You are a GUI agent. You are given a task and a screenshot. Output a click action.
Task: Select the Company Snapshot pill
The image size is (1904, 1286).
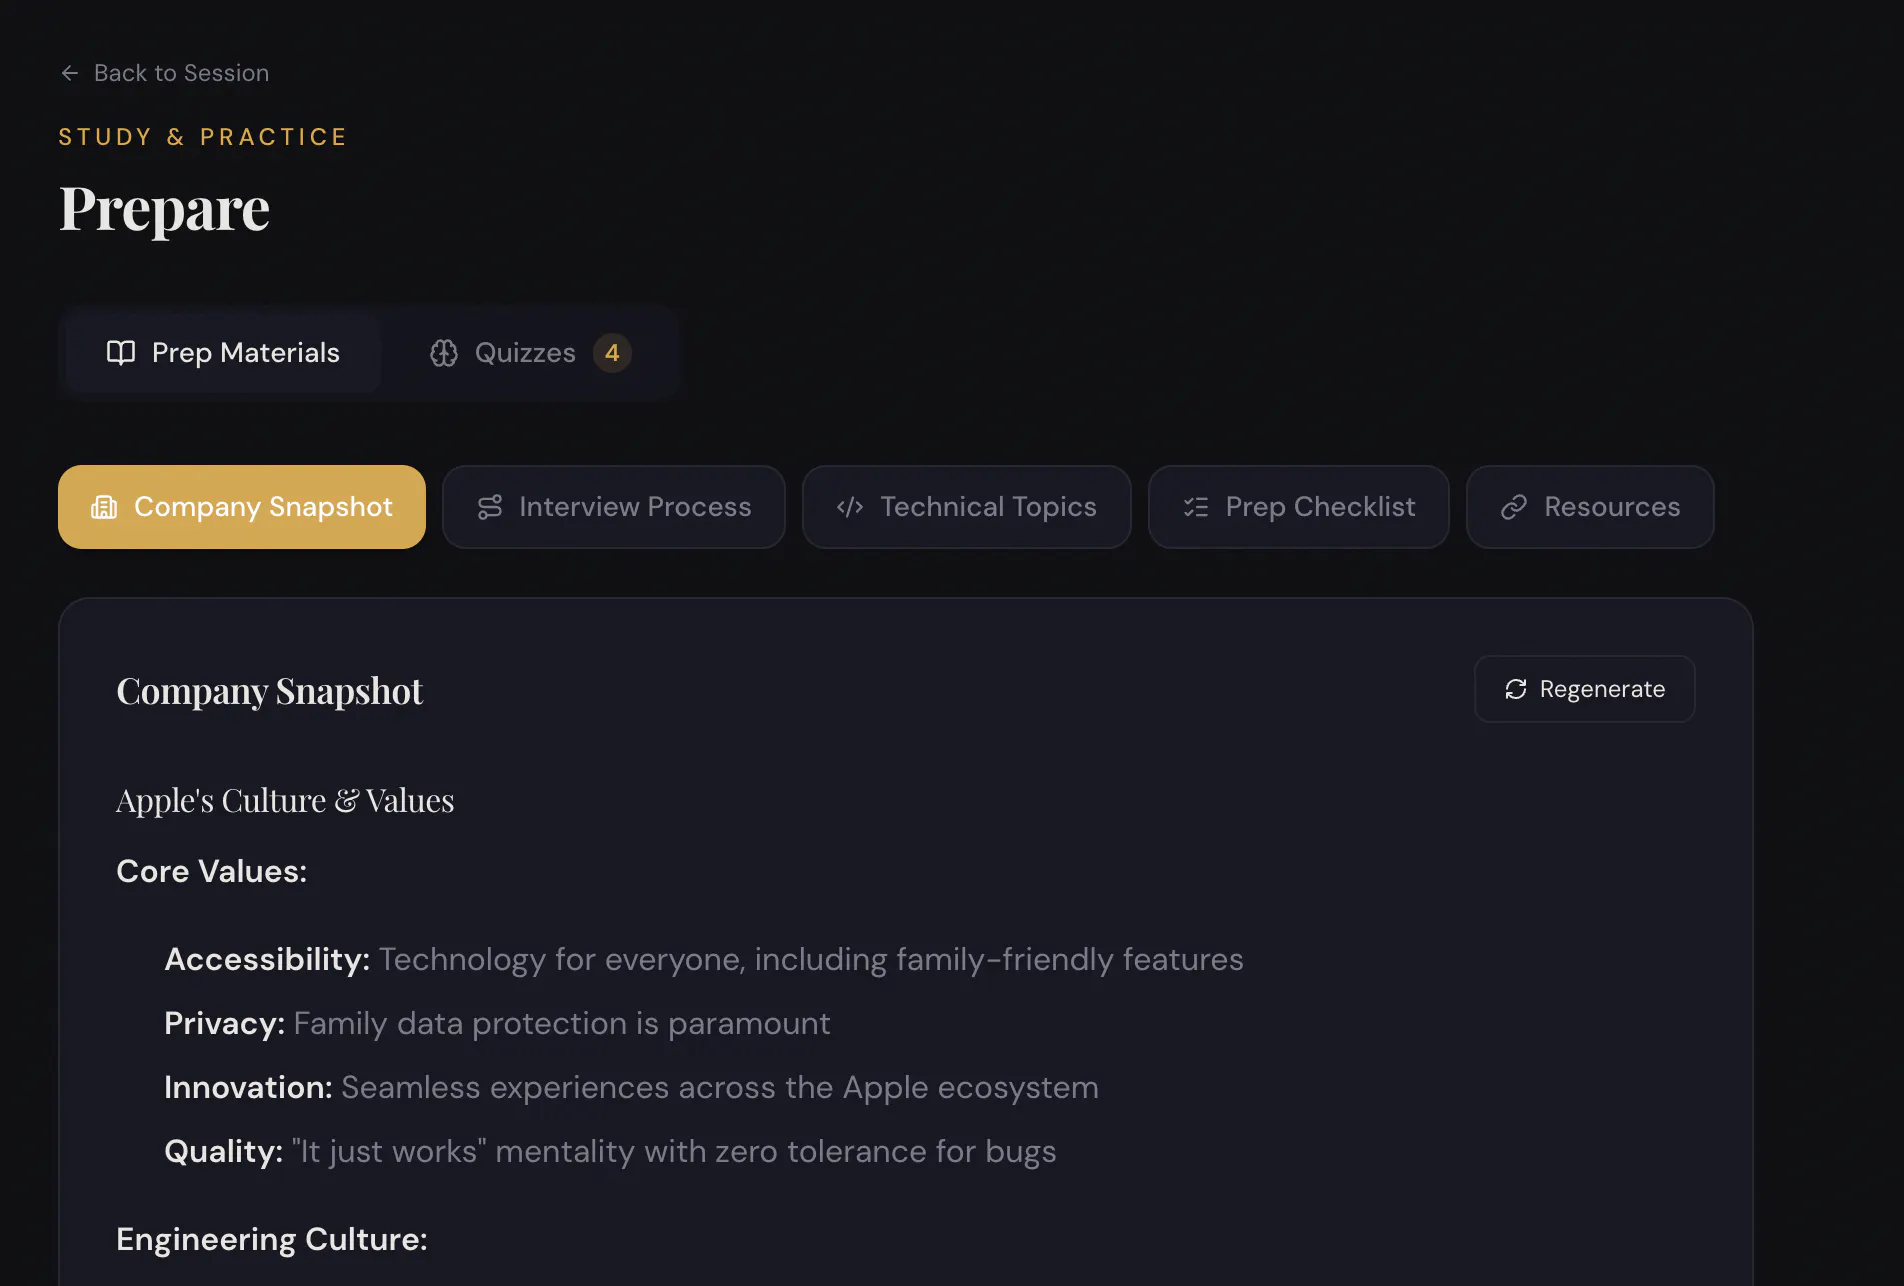pos(242,507)
